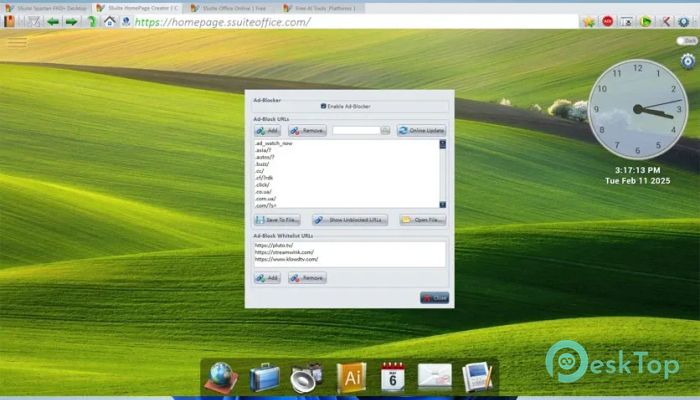Open the favorites star icon

coord(589,21)
